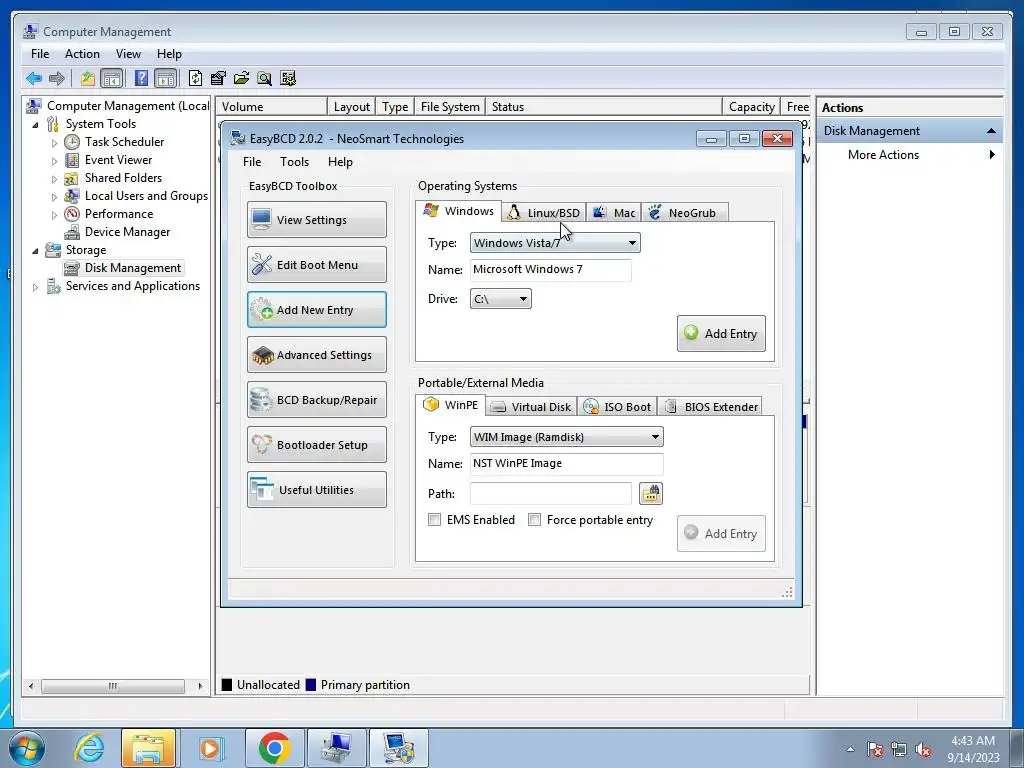Screen dimensions: 1024x768
Task: Collapse the Storage tree node
Action: click(35, 250)
